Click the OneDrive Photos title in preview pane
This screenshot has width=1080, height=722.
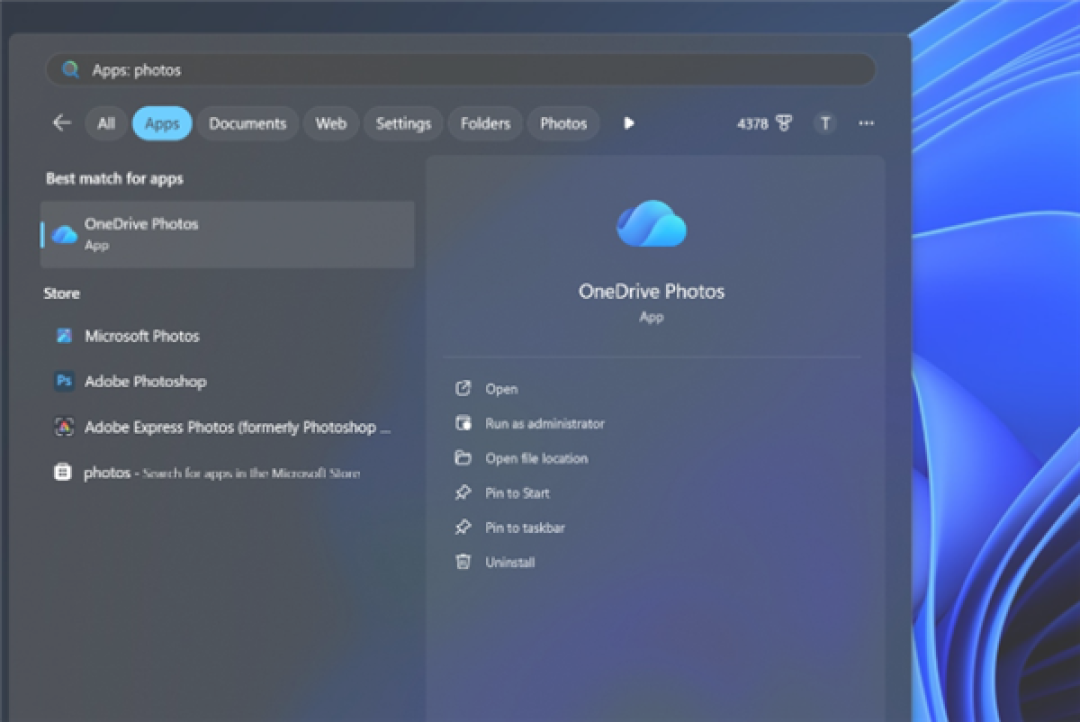[651, 291]
